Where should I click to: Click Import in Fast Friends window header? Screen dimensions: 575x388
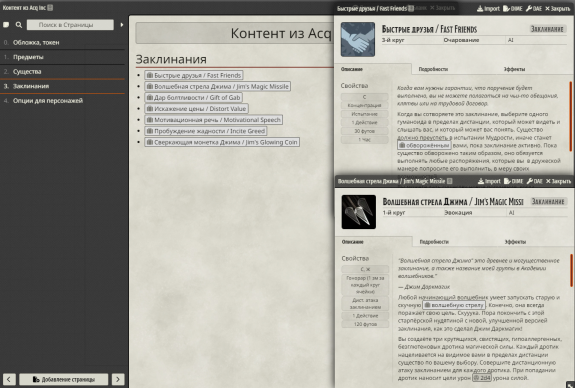[488, 8]
